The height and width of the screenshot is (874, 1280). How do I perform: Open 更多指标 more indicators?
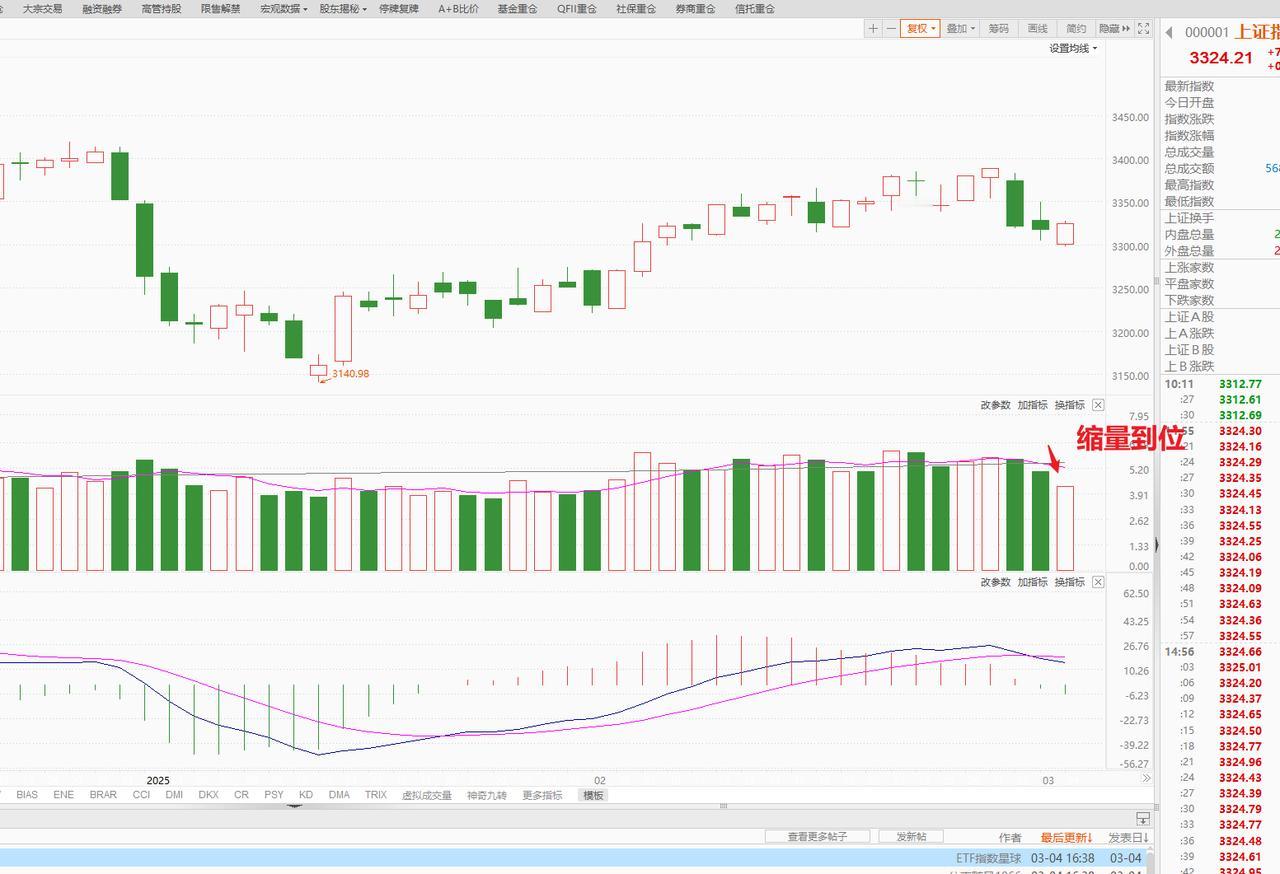(x=542, y=795)
